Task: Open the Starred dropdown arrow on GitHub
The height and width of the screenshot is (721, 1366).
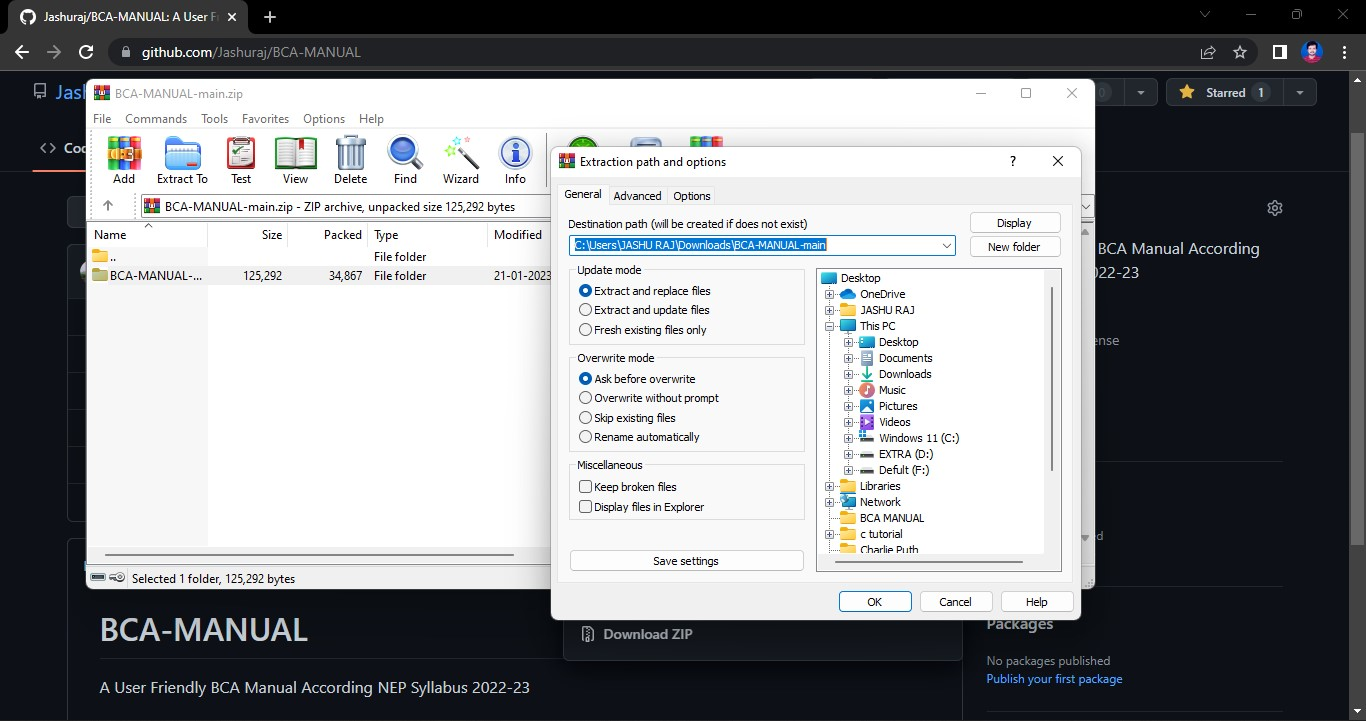Action: pos(1299,92)
